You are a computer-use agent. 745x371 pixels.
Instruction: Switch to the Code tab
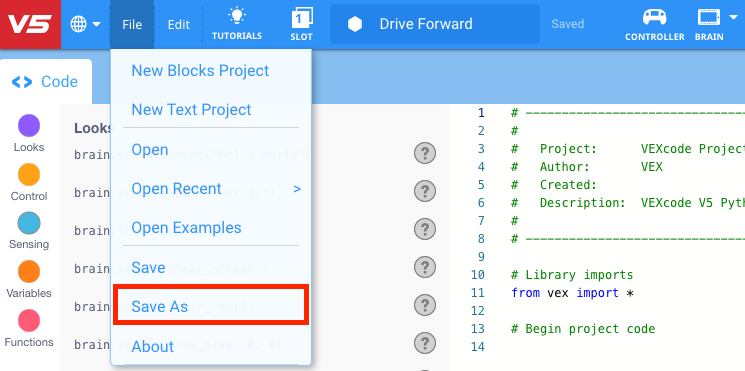[x=46, y=82]
